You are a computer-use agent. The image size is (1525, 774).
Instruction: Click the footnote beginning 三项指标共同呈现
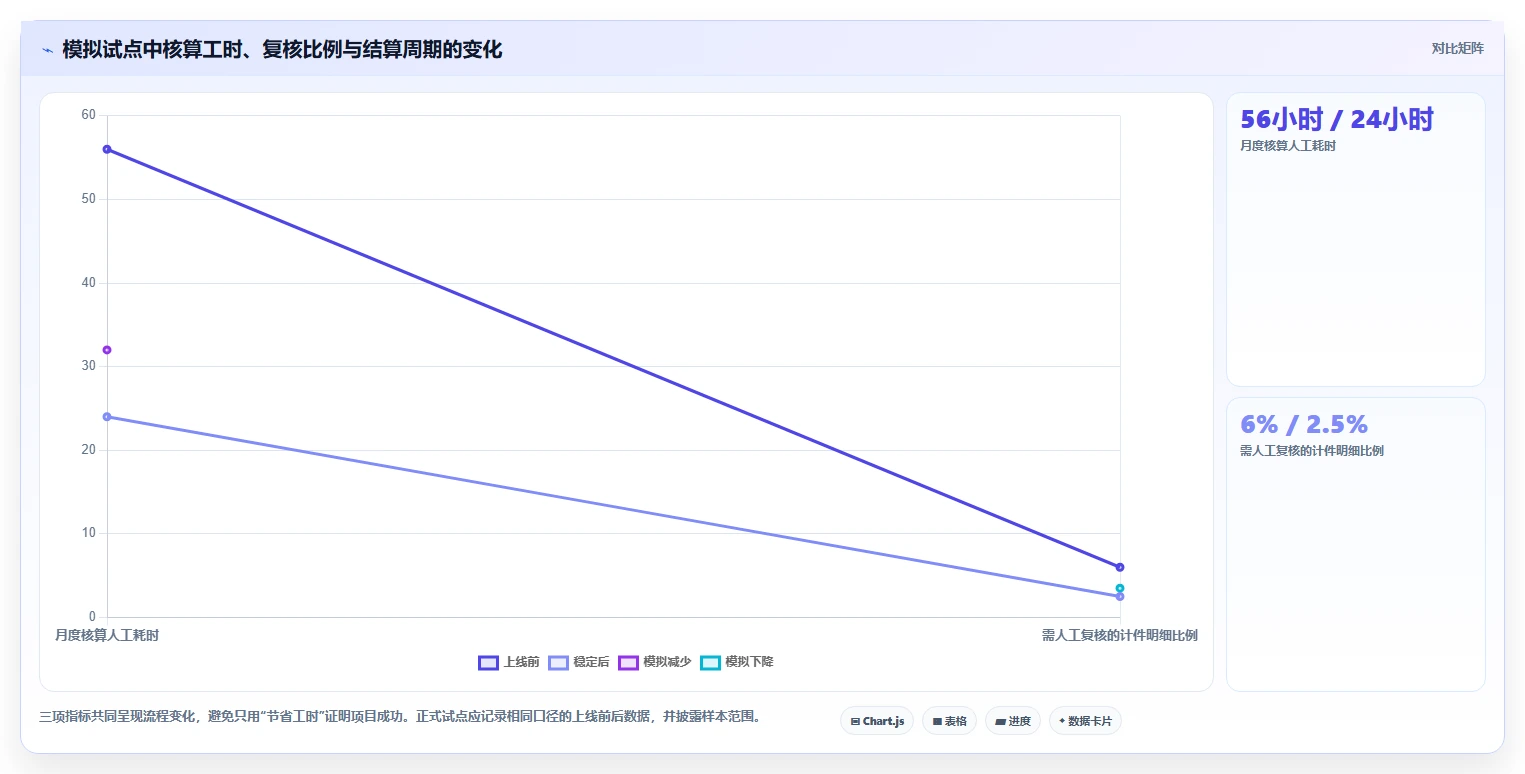pyautogui.click(x=400, y=717)
